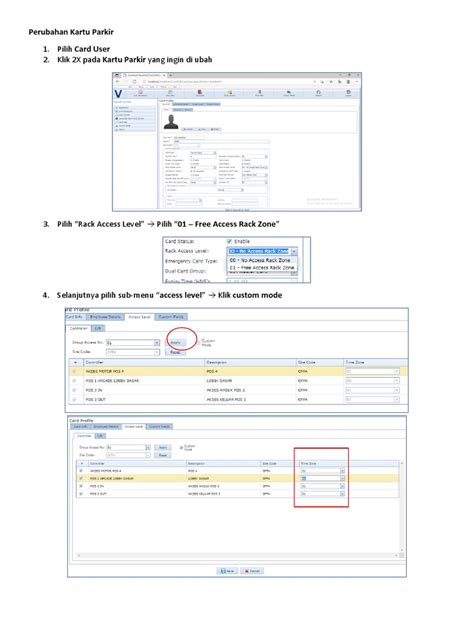The height and width of the screenshot is (632, 474).
Task: Toggle the Card Status Enable checkbox
Action: click(x=229, y=241)
